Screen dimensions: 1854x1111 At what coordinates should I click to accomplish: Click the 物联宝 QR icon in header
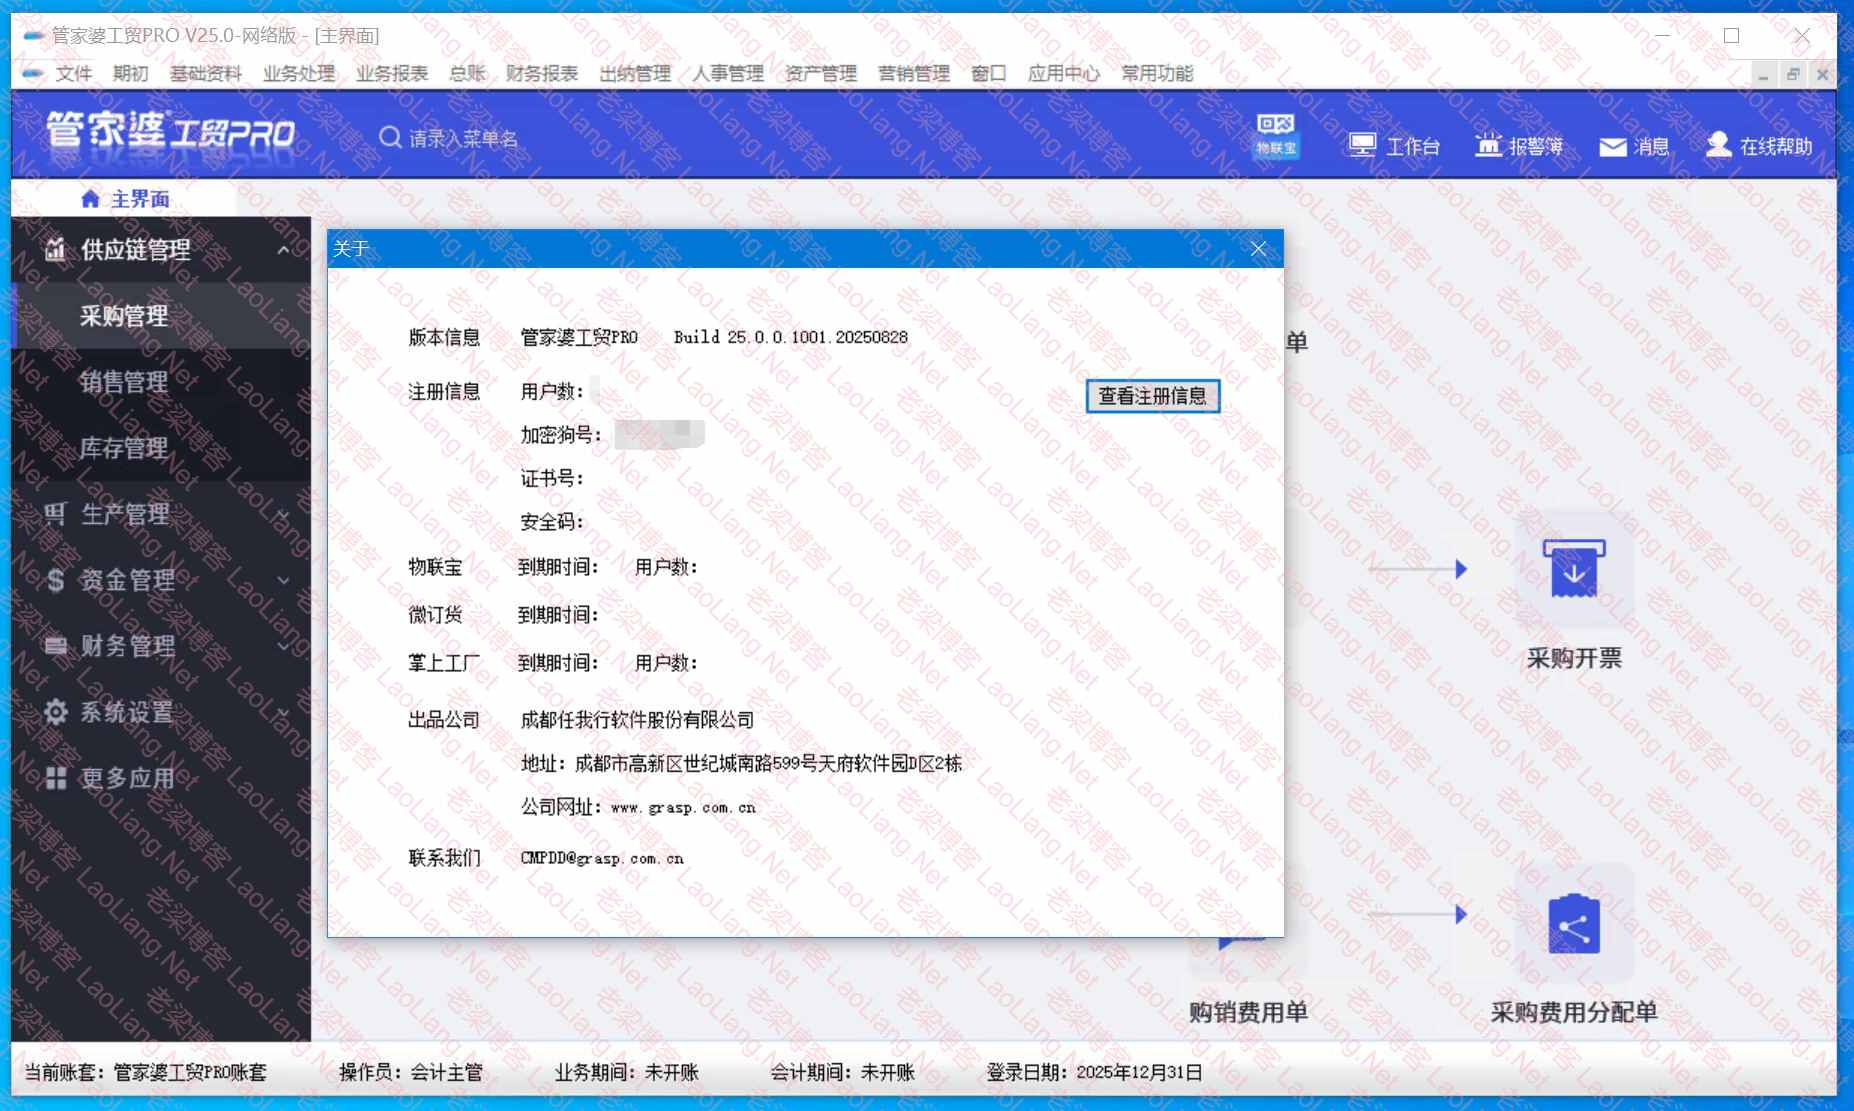click(x=1276, y=134)
